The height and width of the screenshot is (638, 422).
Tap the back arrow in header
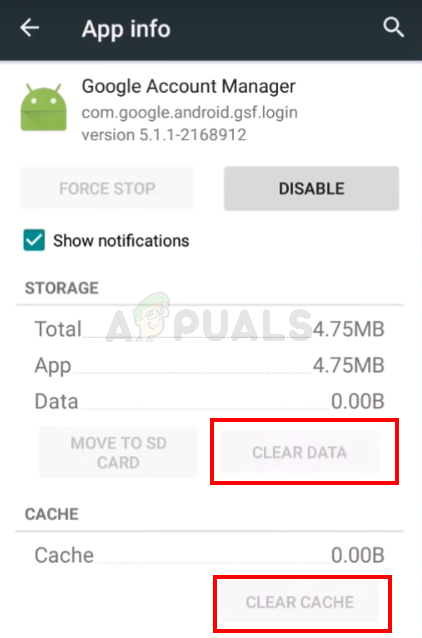(x=30, y=28)
